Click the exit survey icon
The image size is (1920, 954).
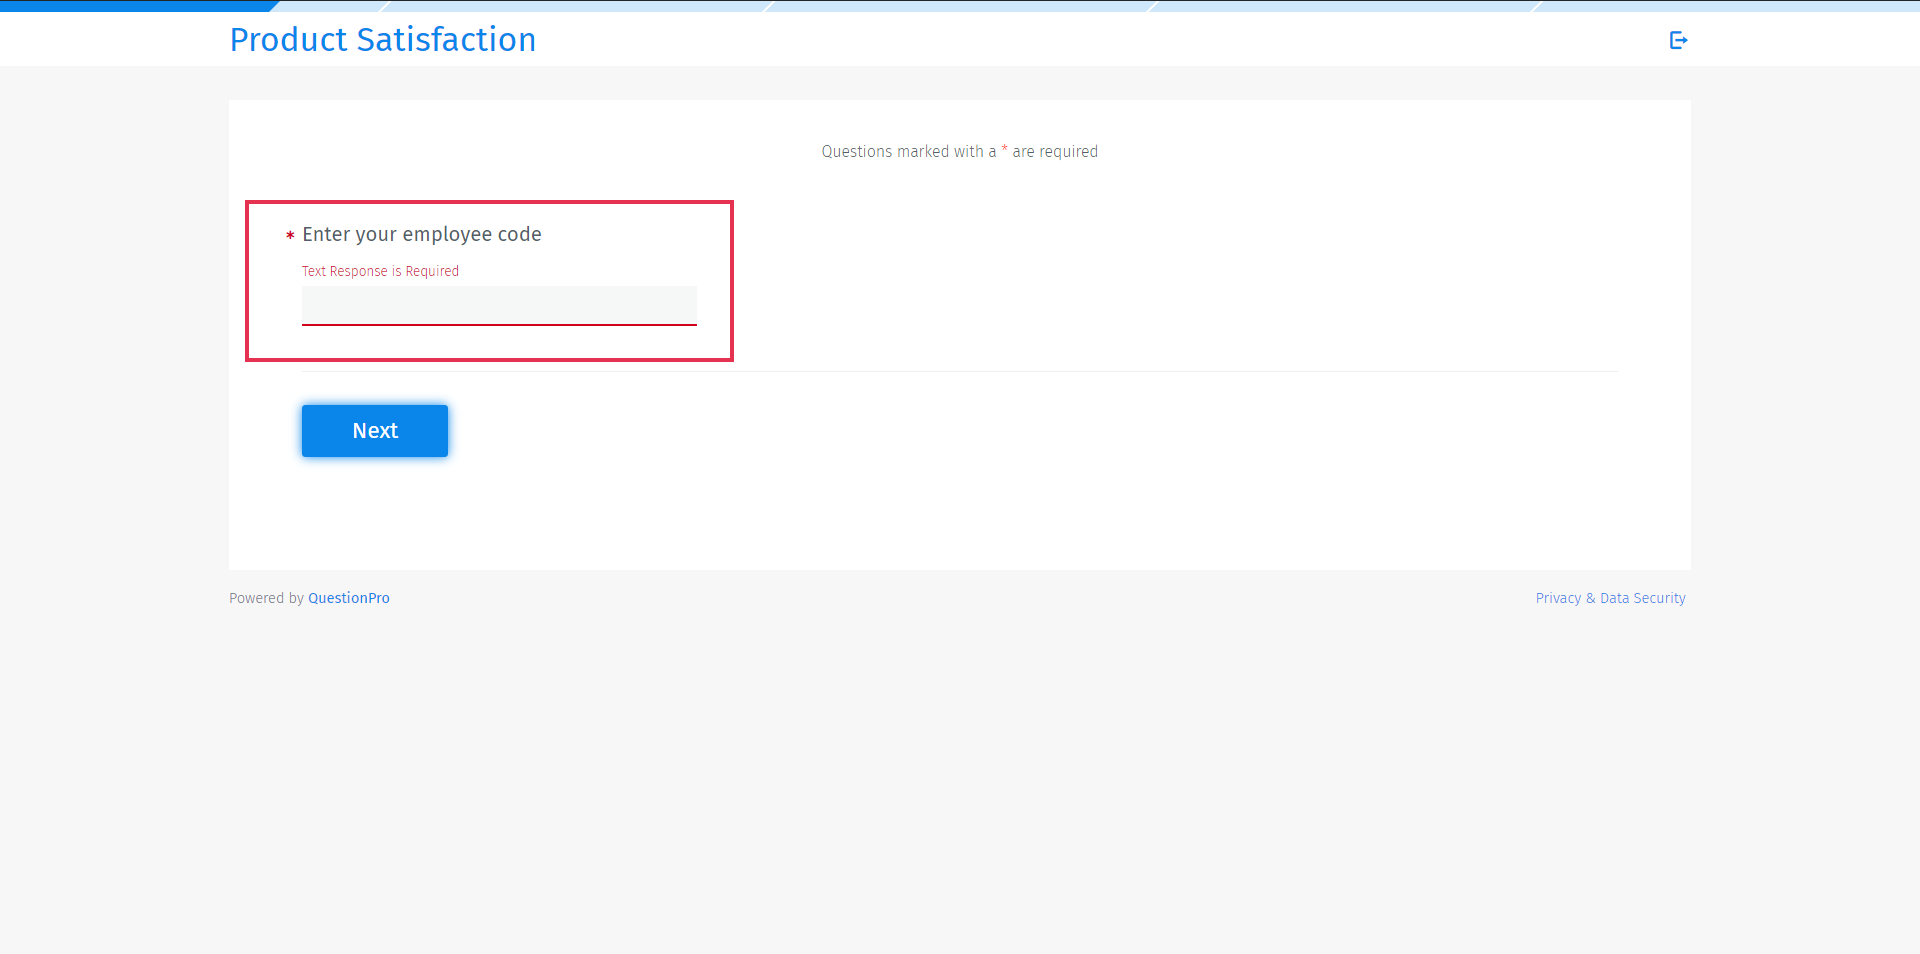pyautogui.click(x=1678, y=40)
